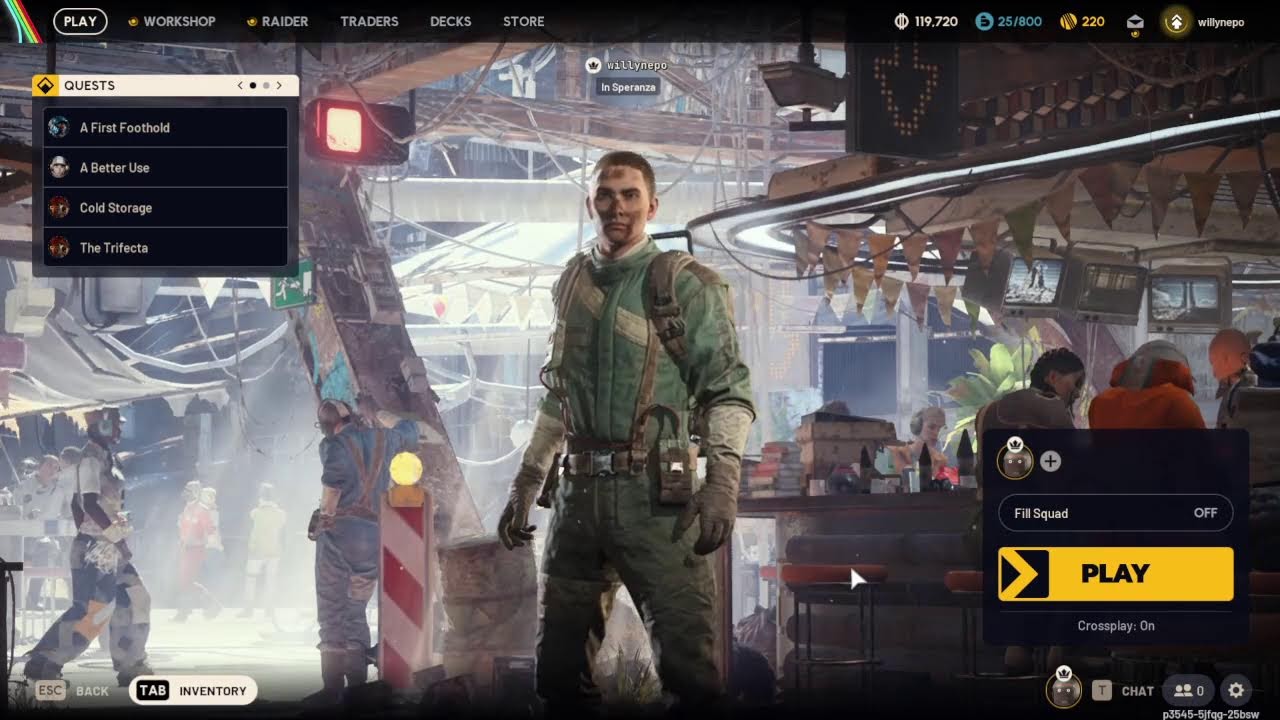Click the trader portrait beside The Trifecta
Screen dimensions: 1280x720
[59, 247]
